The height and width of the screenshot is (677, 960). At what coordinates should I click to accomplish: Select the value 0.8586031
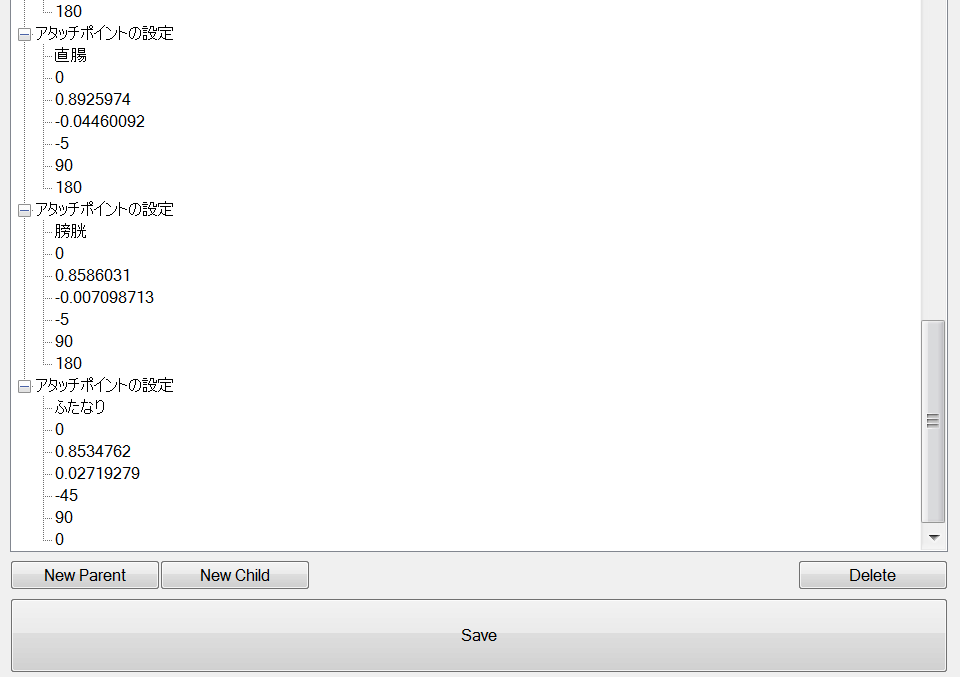click(93, 275)
